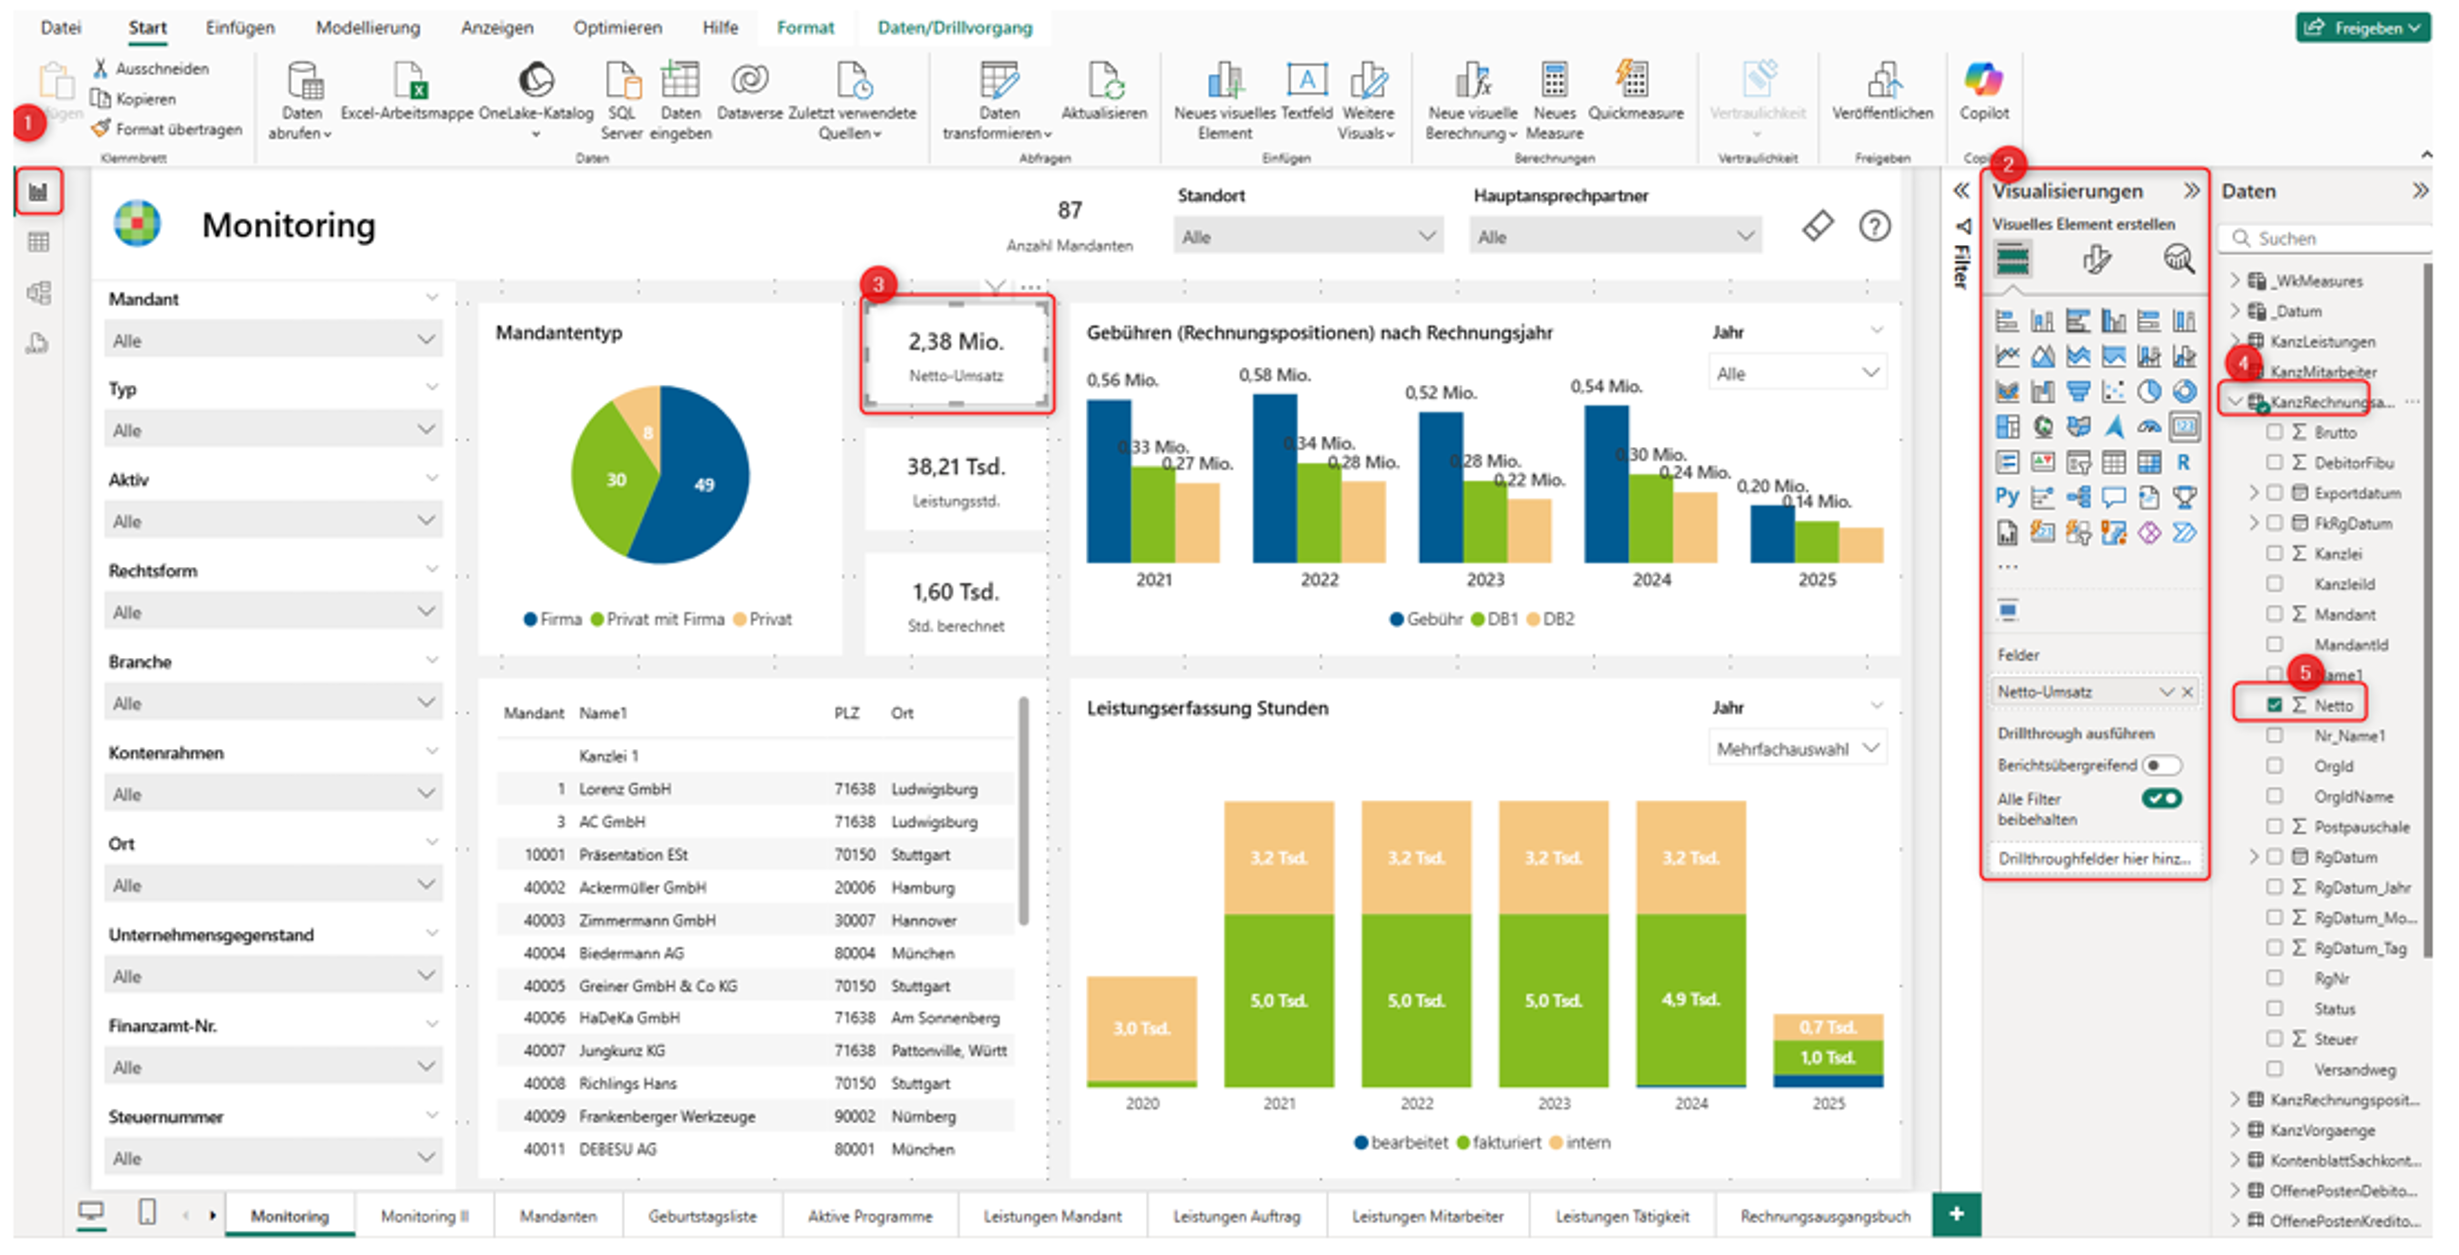Check the Postpauschale field checkbox
2459x1255 pixels.
(x=2274, y=827)
